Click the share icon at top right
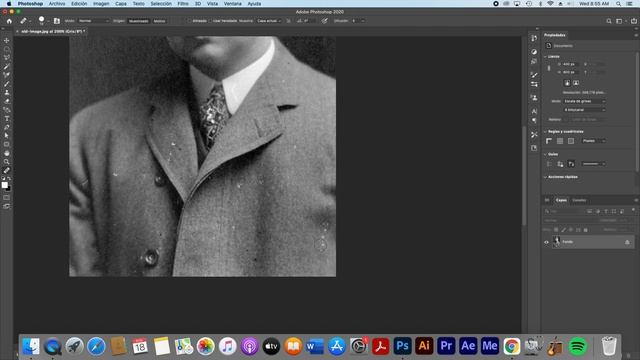640x360 pixels. pos(633,21)
